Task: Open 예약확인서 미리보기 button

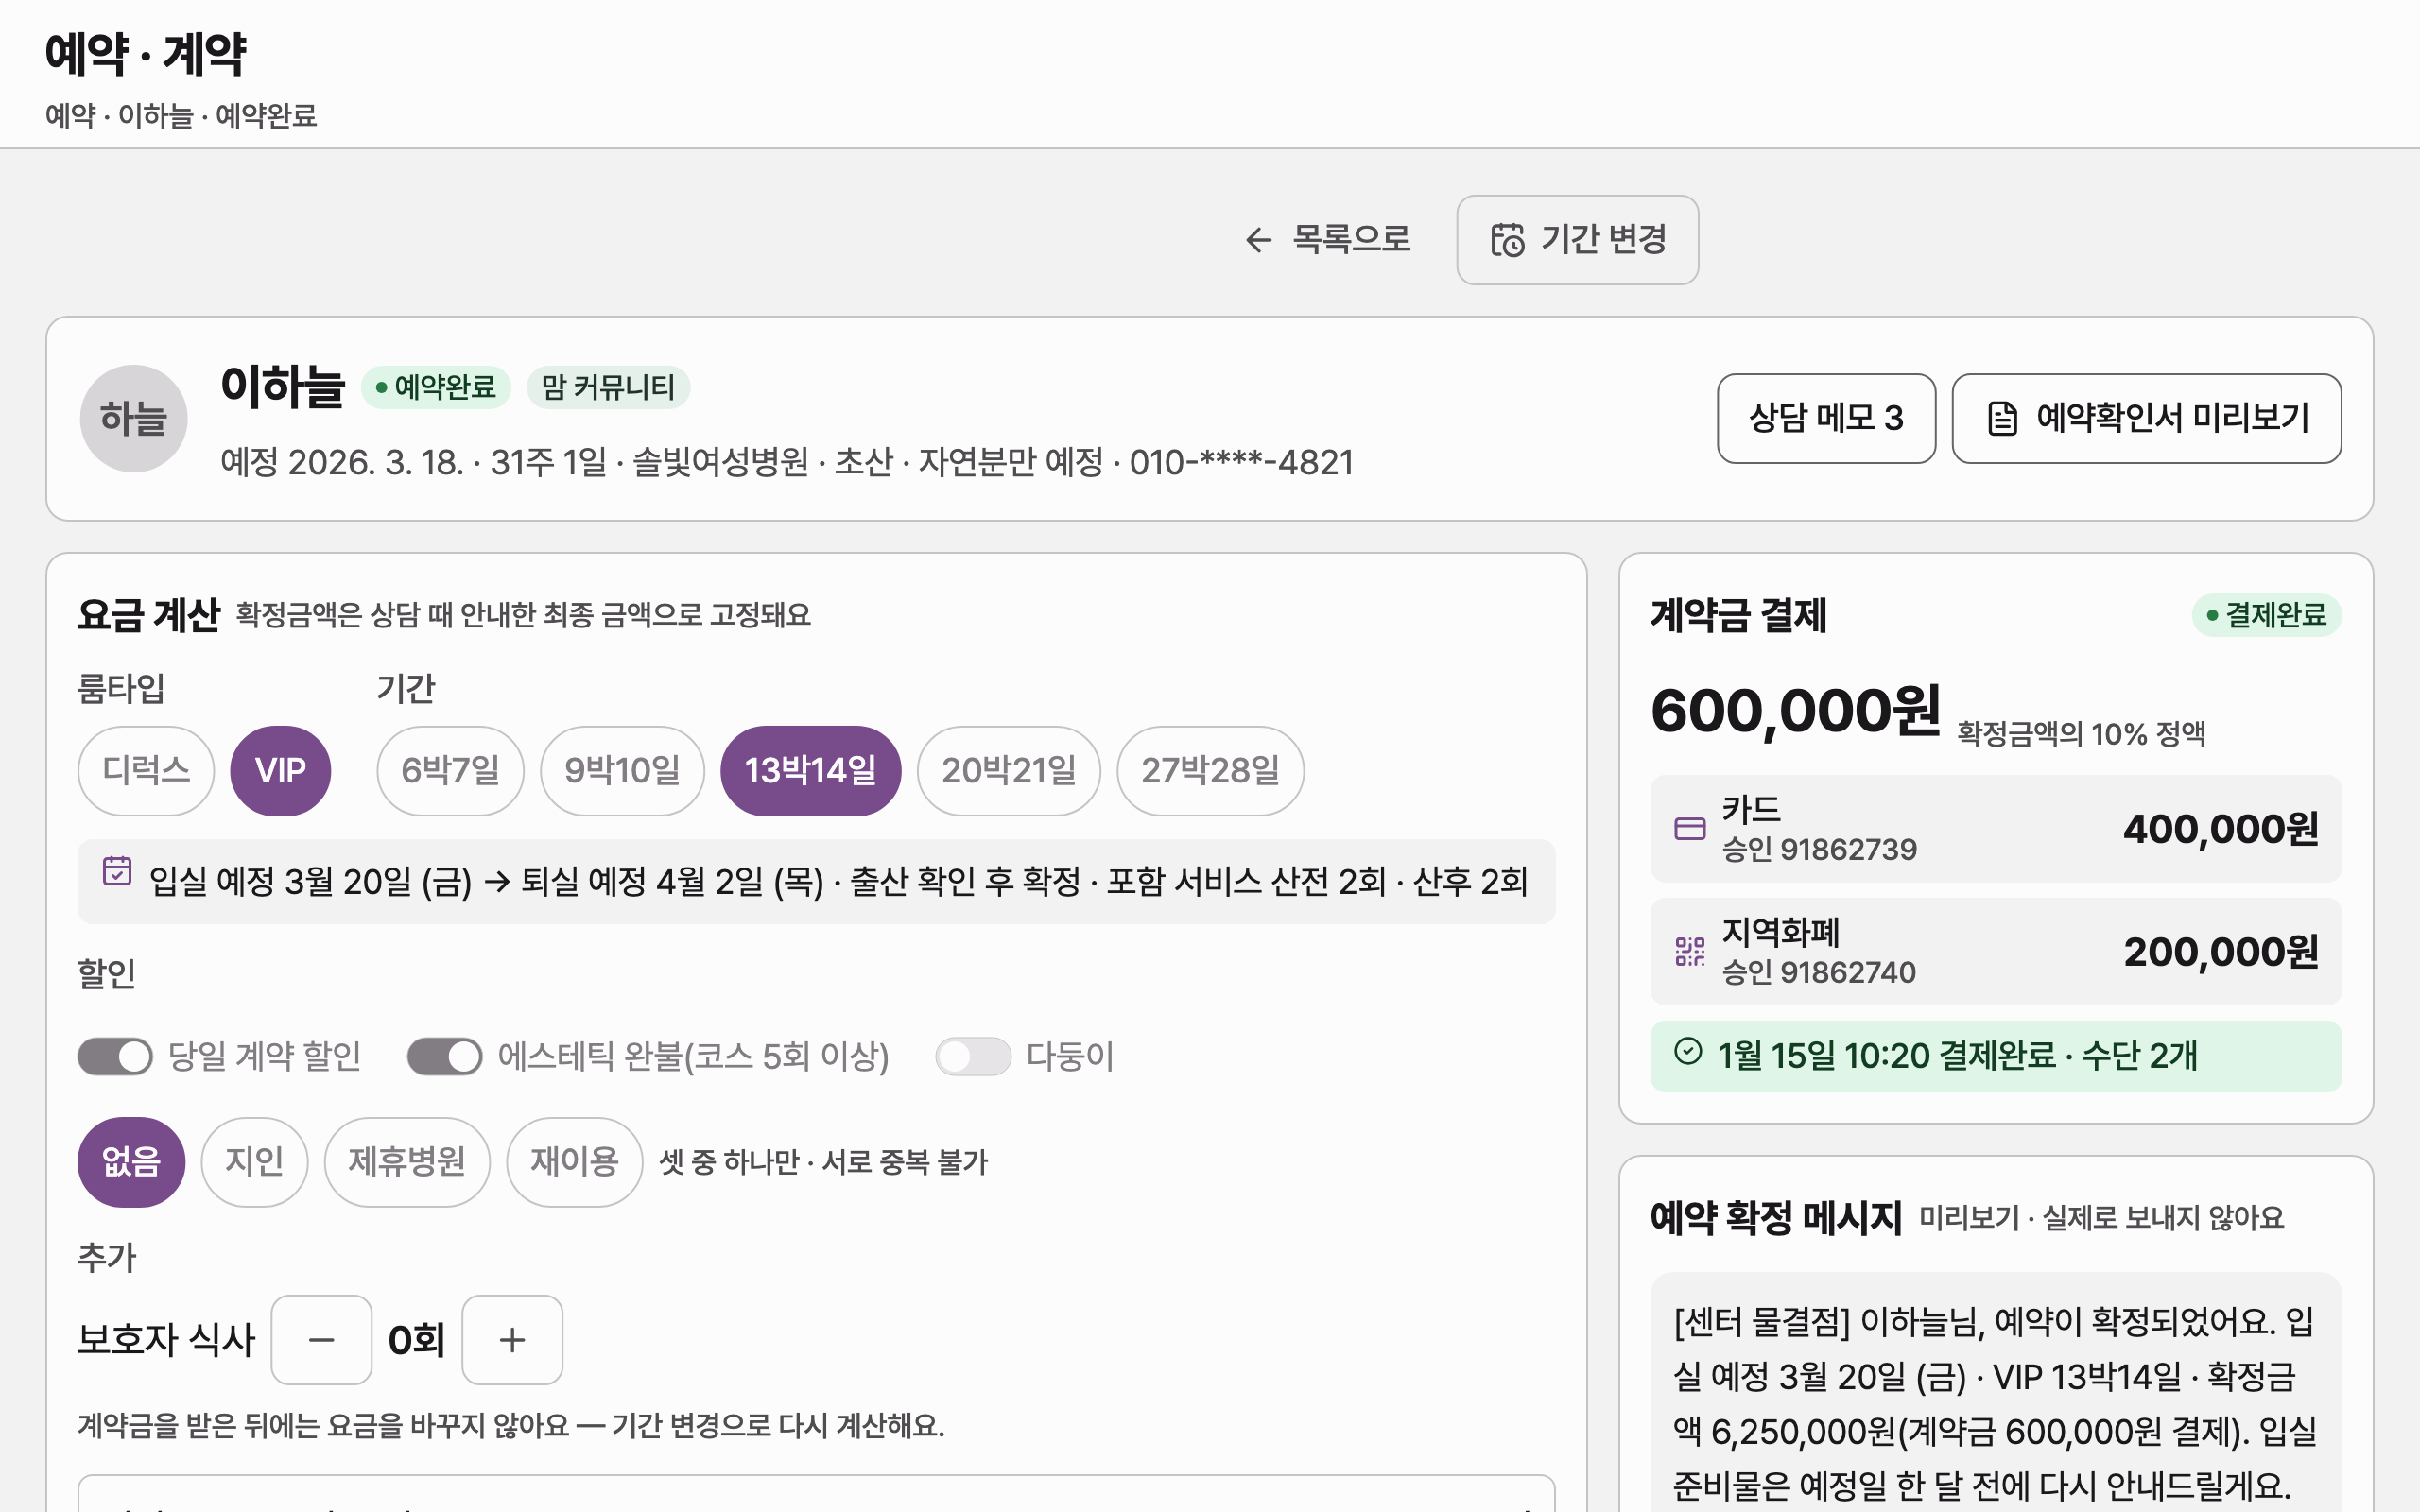Action: (x=2146, y=418)
